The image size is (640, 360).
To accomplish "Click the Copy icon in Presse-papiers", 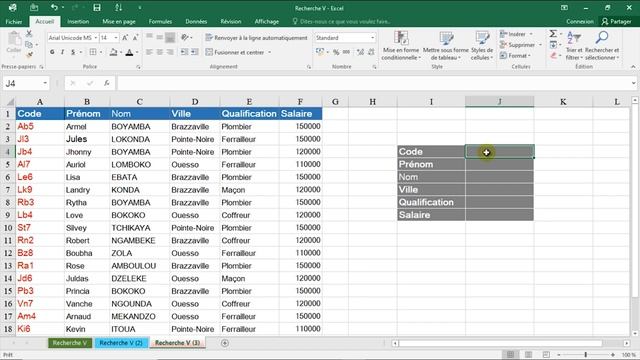I will pos(29,44).
